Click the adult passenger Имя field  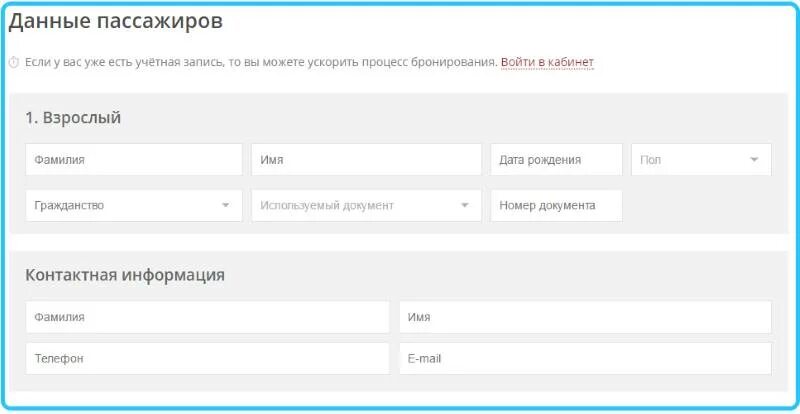click(x=366, y=160)
